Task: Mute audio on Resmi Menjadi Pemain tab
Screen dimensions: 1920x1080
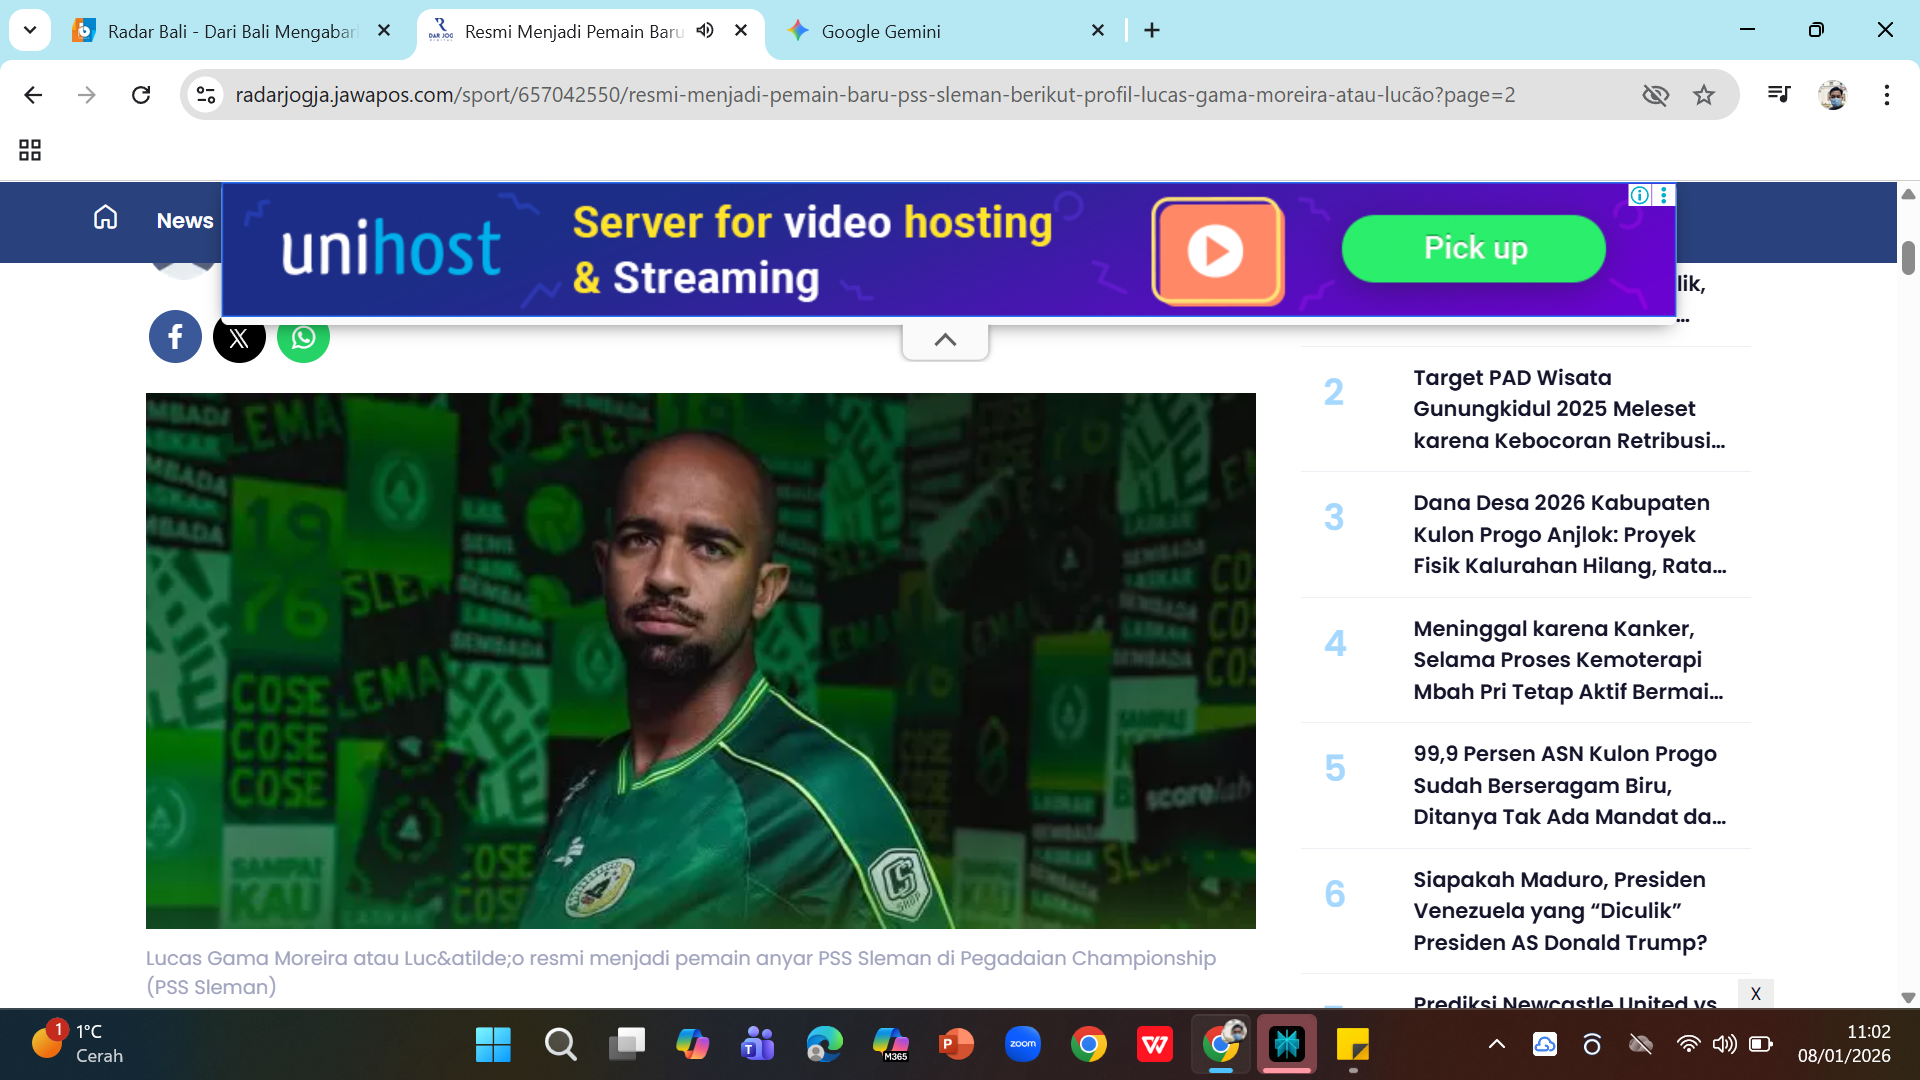Action: 705,30
